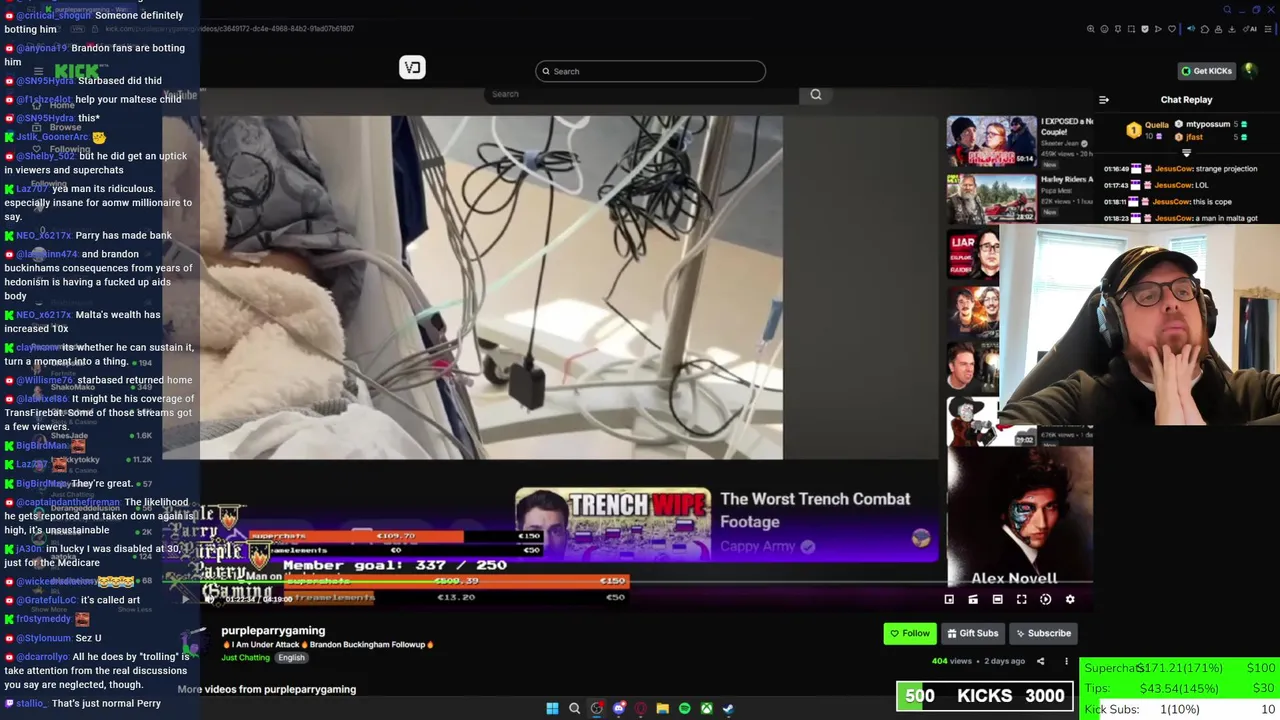Click the Alex Novell portrait card
This screenshot has height=720, width=1280.
1019,517
